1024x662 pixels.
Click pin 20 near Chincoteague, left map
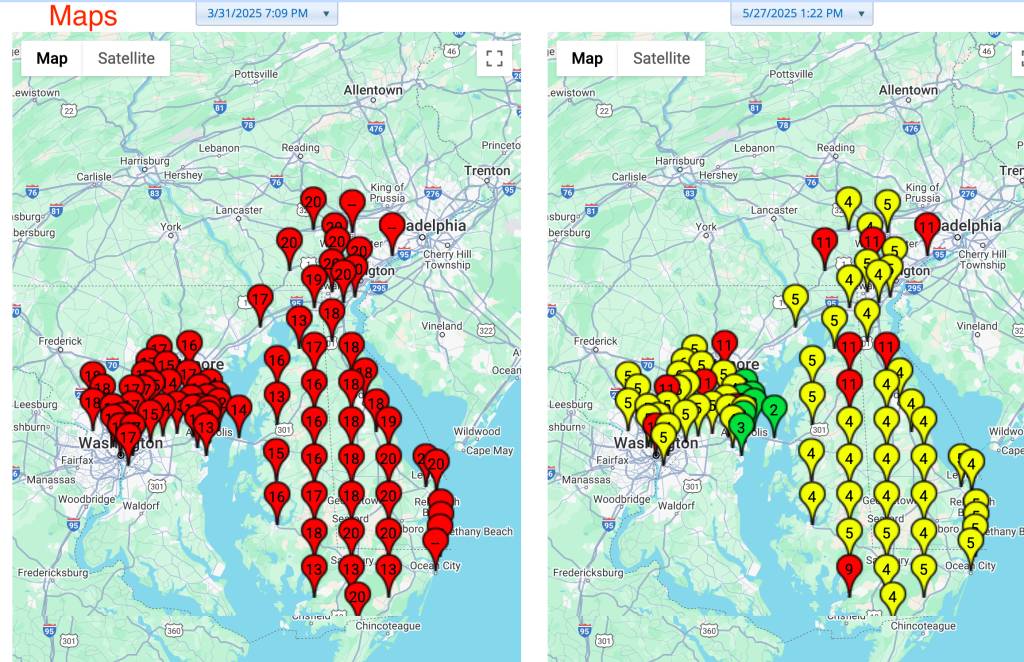358,596
